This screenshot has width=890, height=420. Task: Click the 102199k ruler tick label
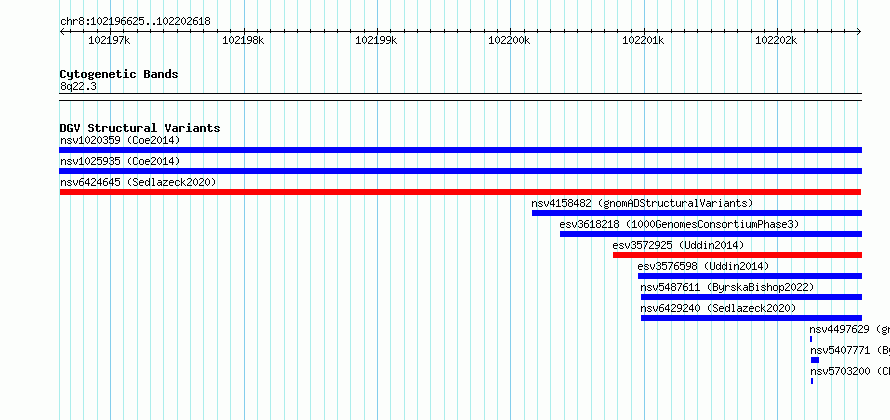click(376, 40)
